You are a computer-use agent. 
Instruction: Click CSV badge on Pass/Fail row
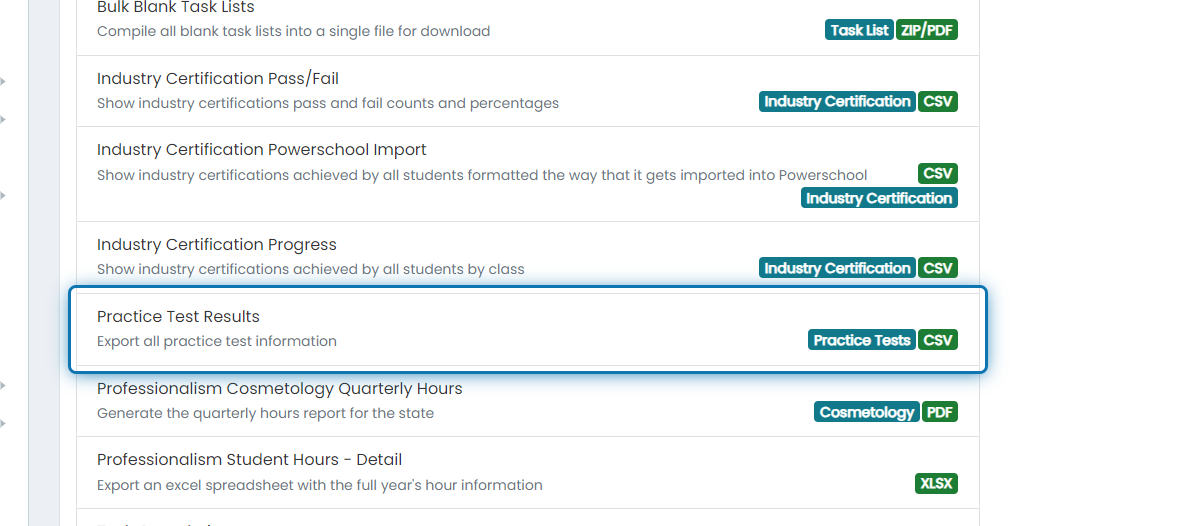pos(938,102)
